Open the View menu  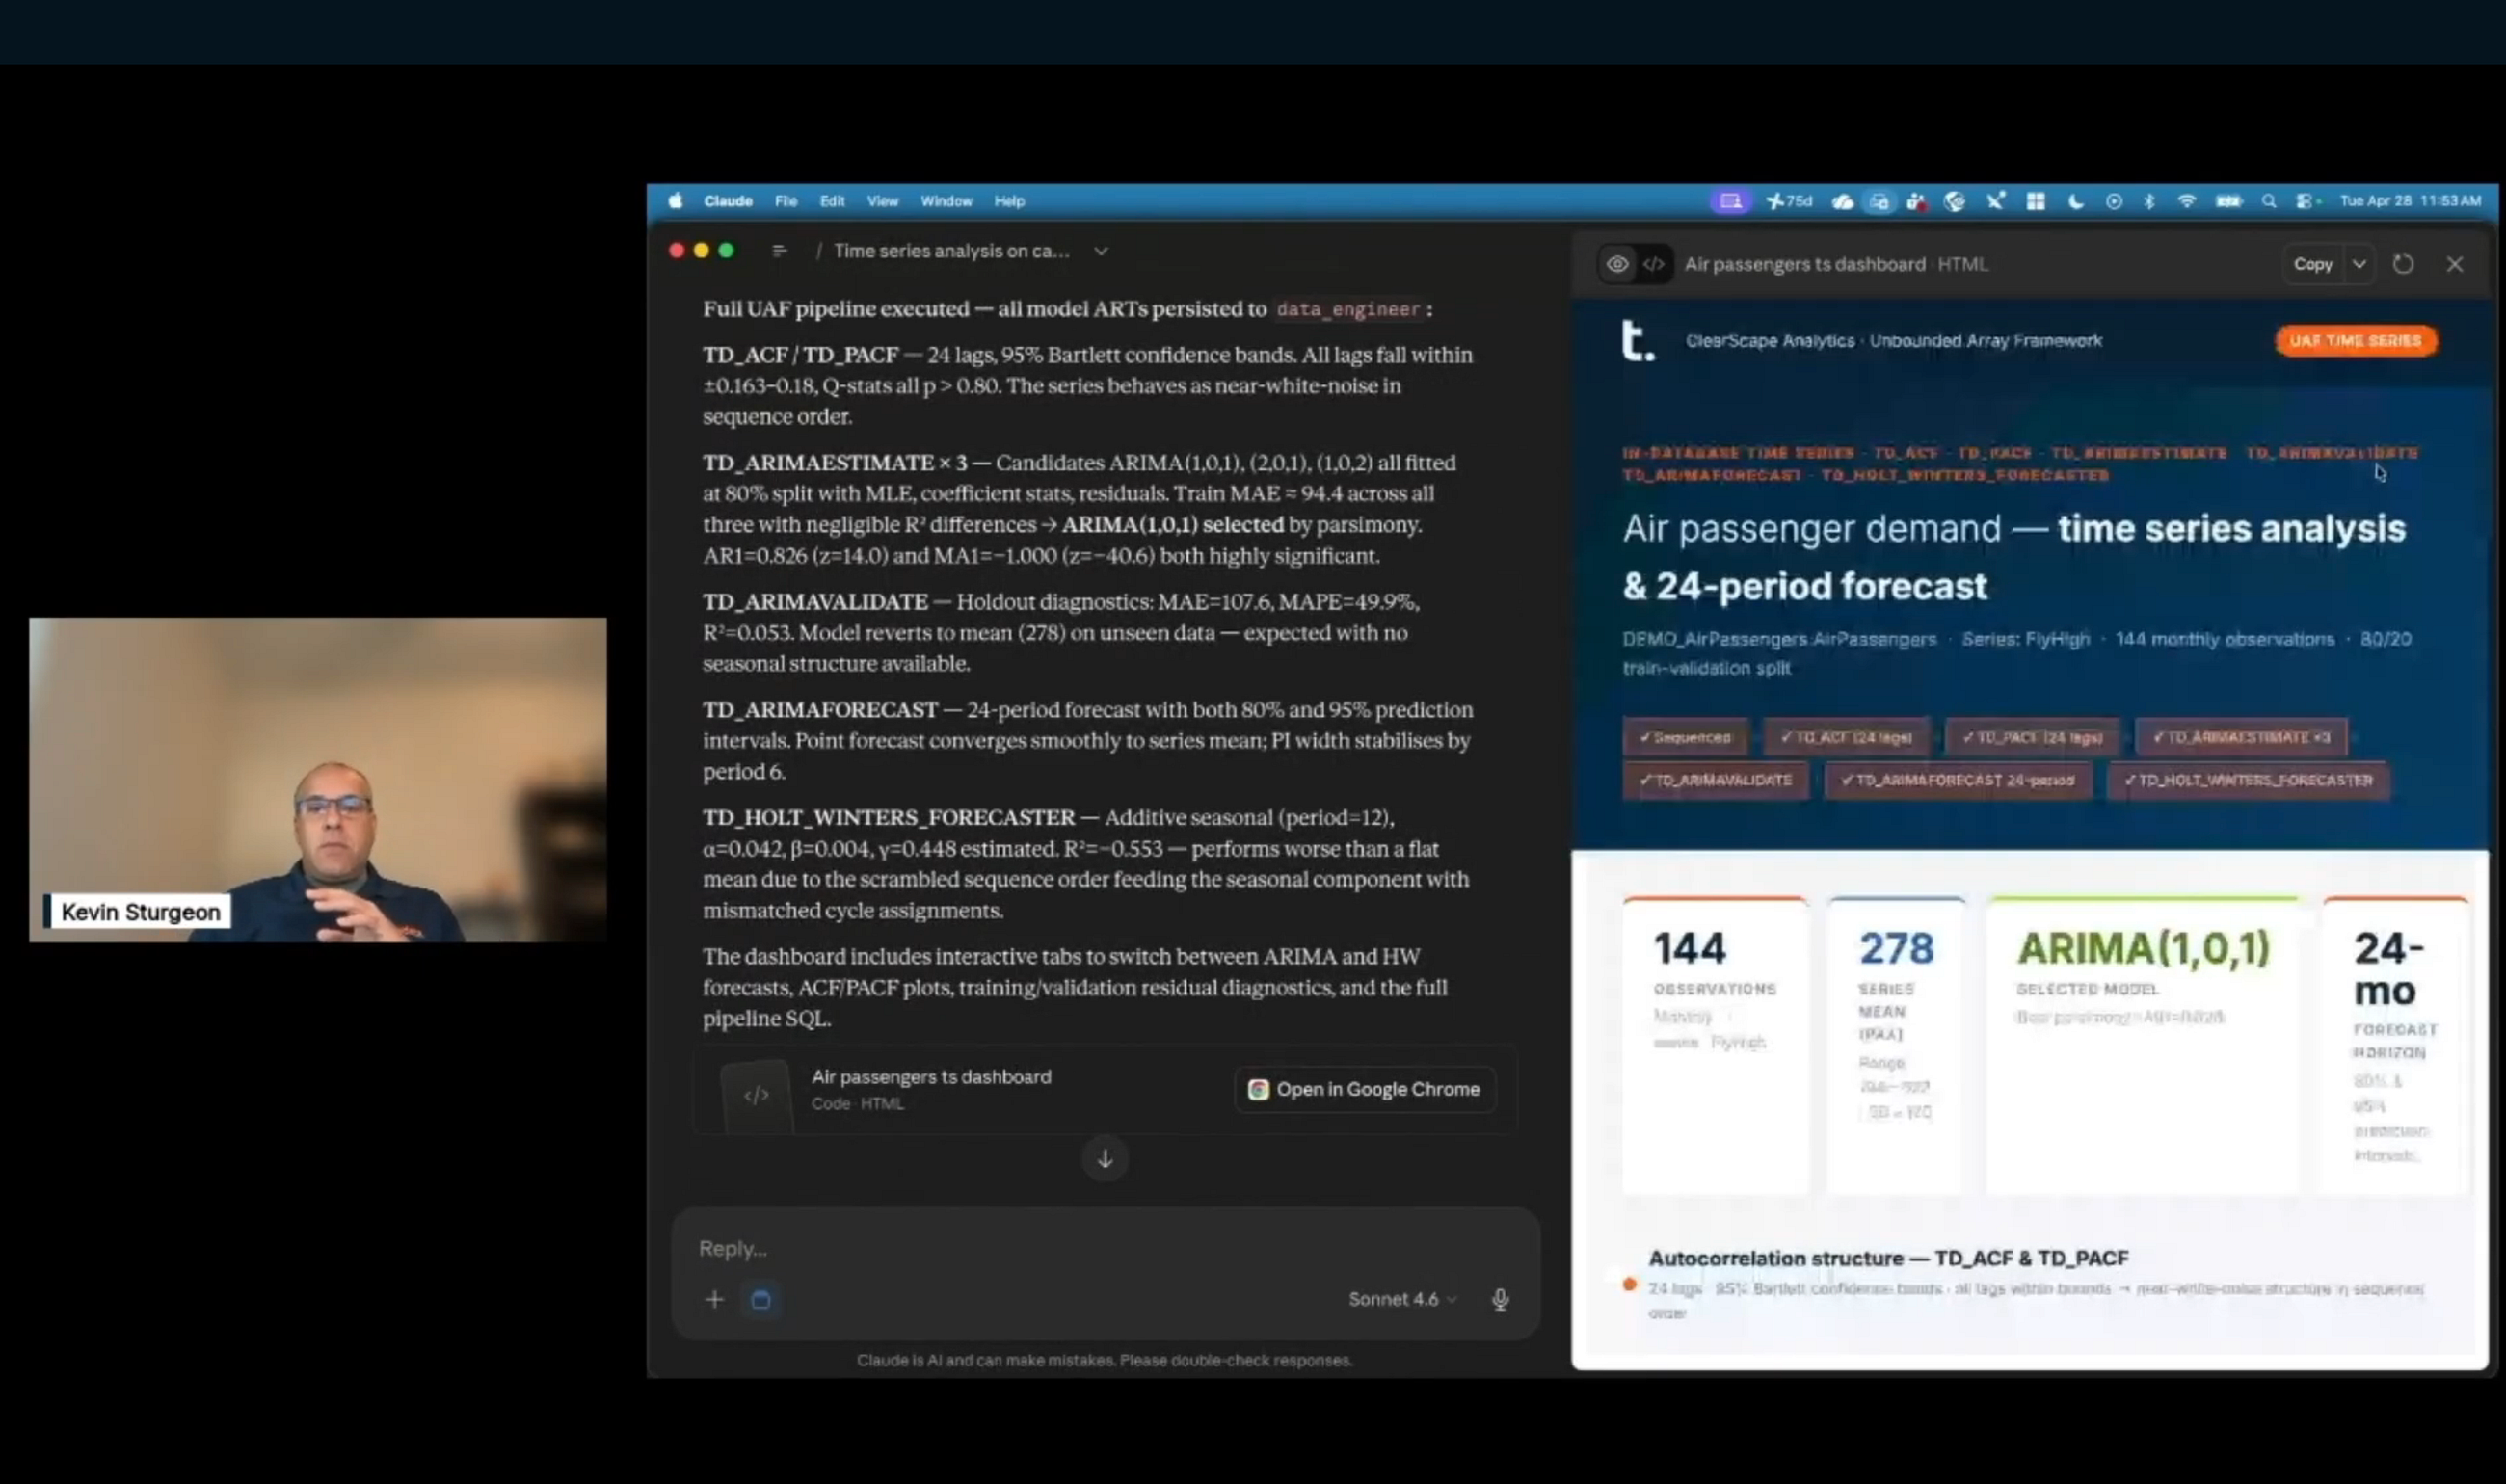coord(882,201)
